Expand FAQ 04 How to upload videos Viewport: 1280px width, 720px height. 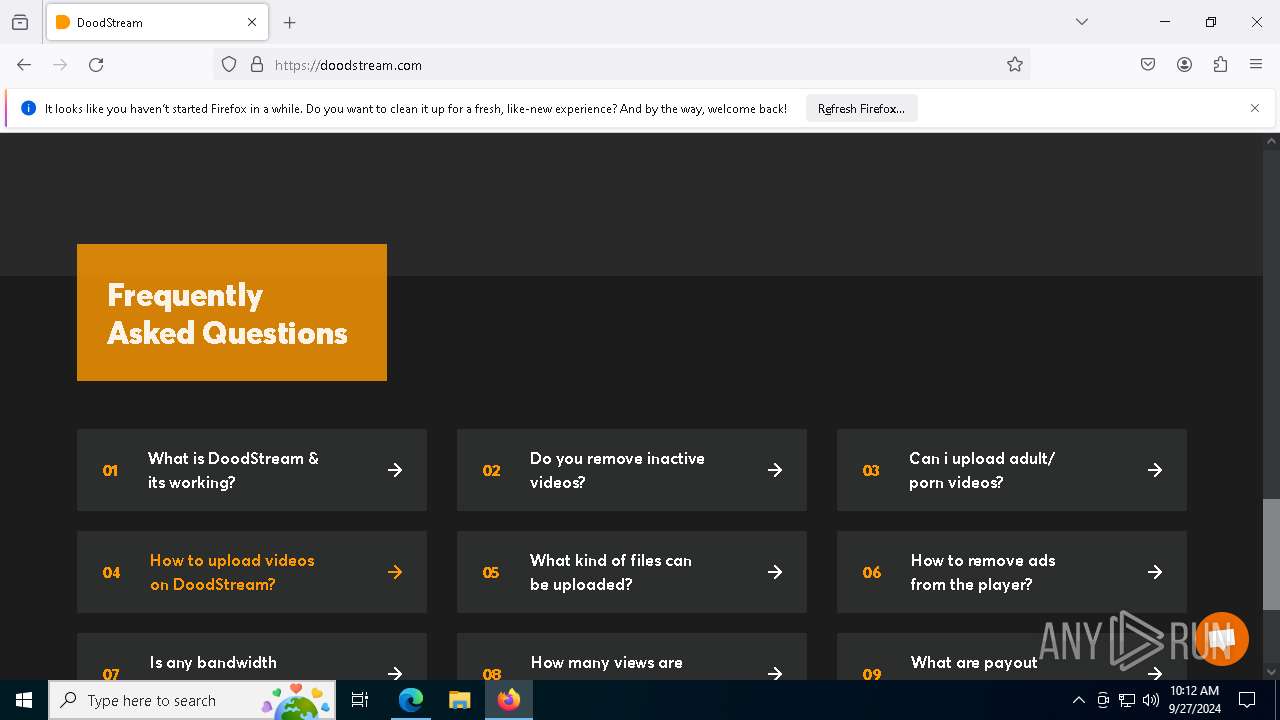(x=252, y=572)
